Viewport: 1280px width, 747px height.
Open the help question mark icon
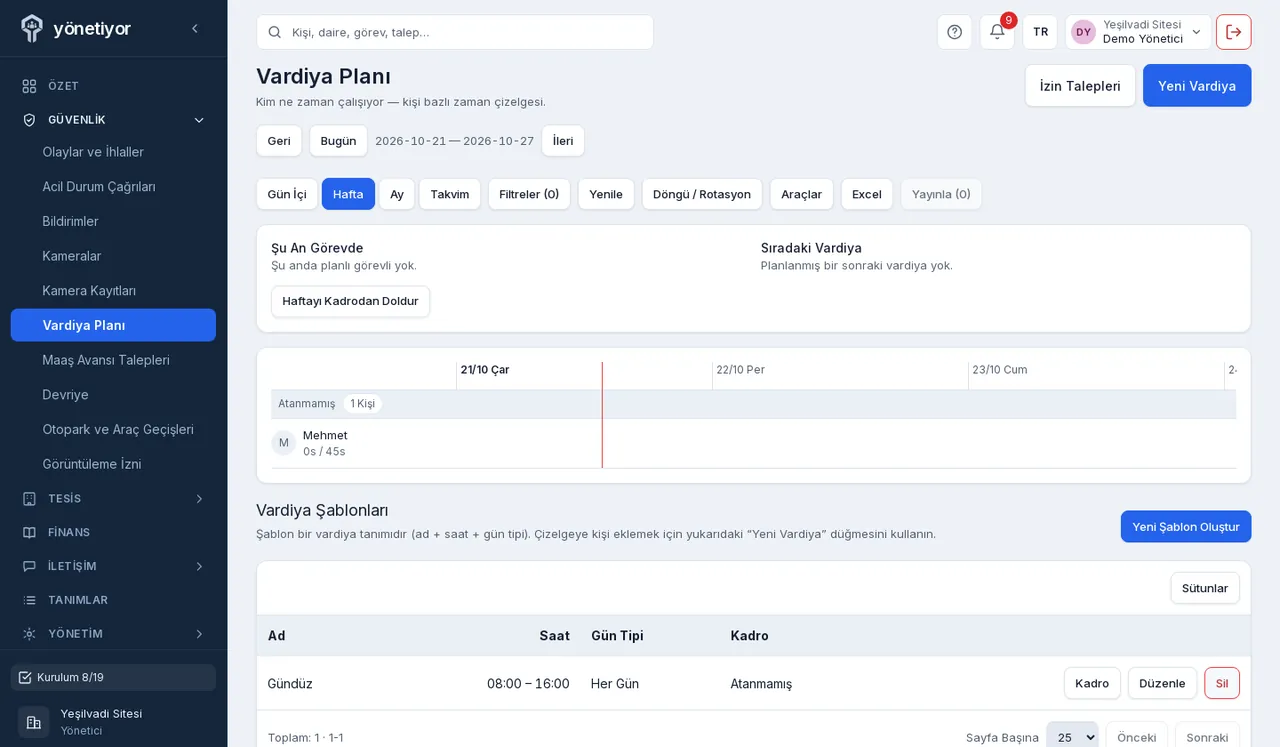click(x=954, y=32)
